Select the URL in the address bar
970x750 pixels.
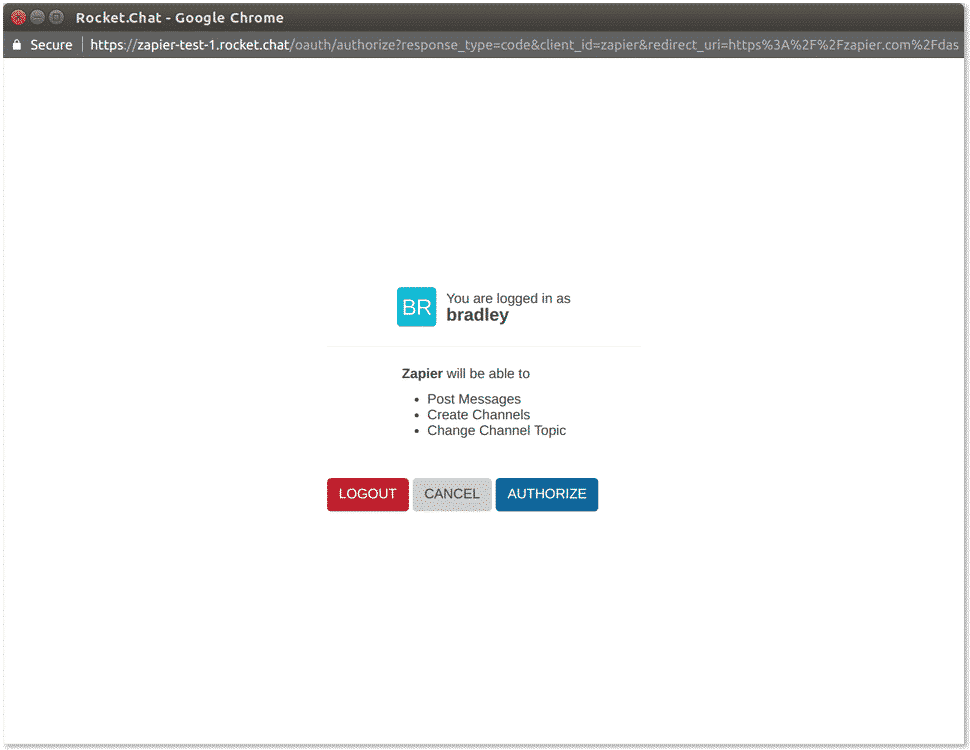click(x=524, y=45)
